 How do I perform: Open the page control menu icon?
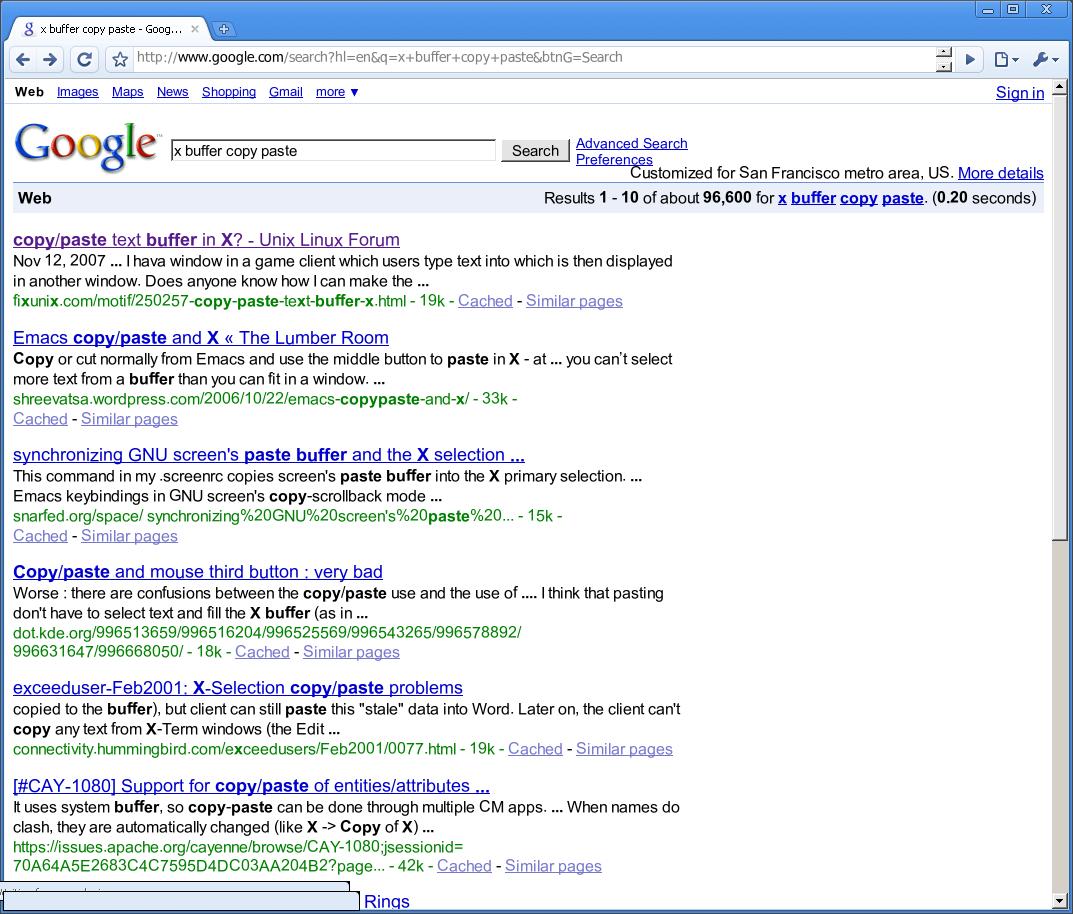1006,60
